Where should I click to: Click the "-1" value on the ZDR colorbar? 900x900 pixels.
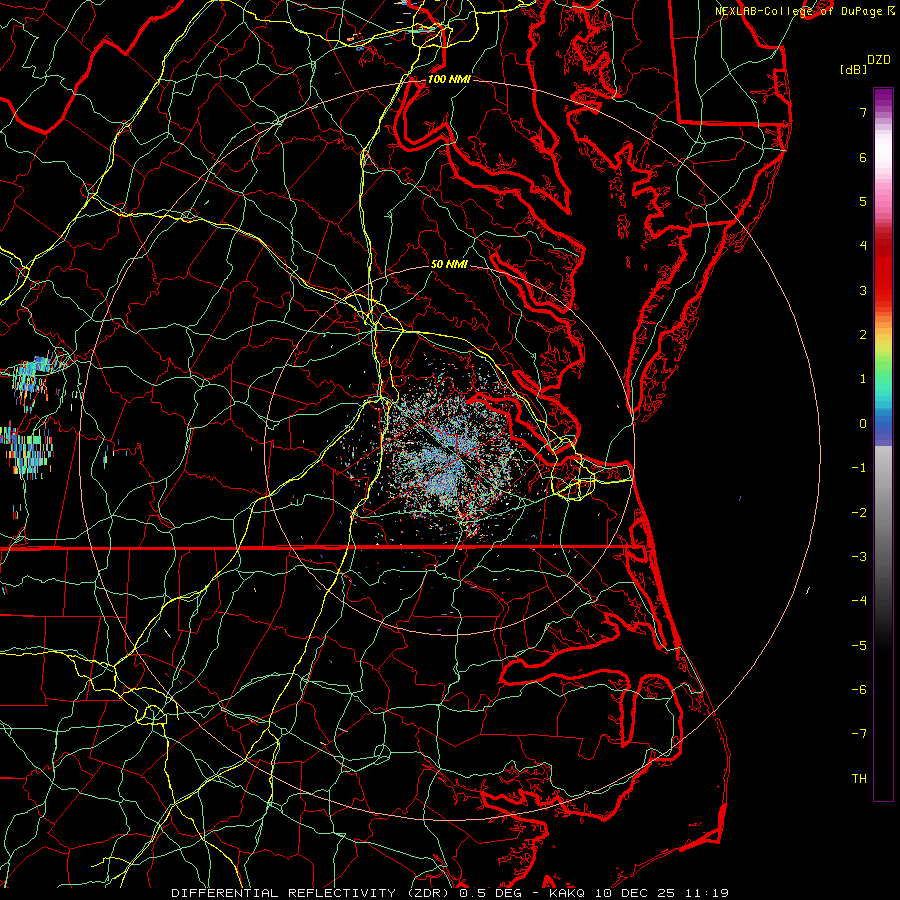pyautogui.click(x=859, y=468)
